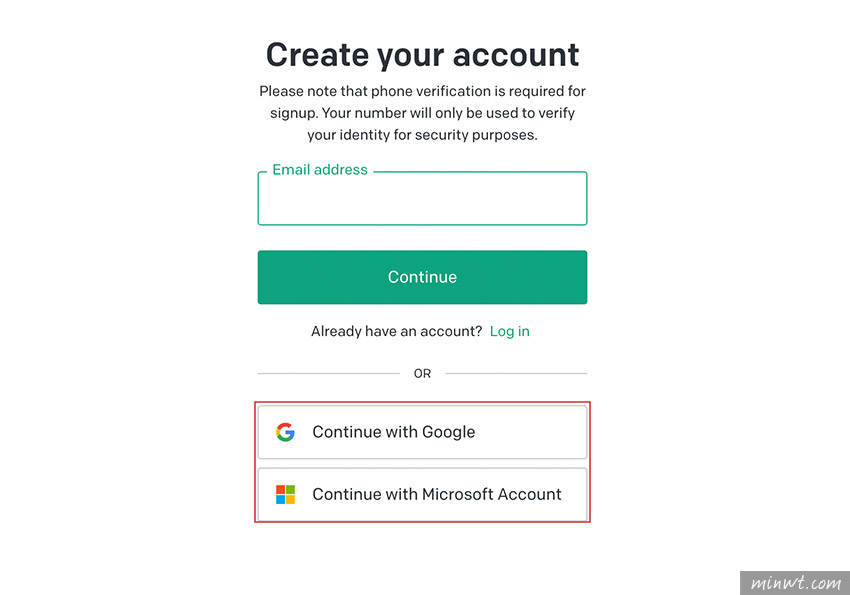
Task: Click the blue square in the Microsoft logo
Action: coord(280,500)
